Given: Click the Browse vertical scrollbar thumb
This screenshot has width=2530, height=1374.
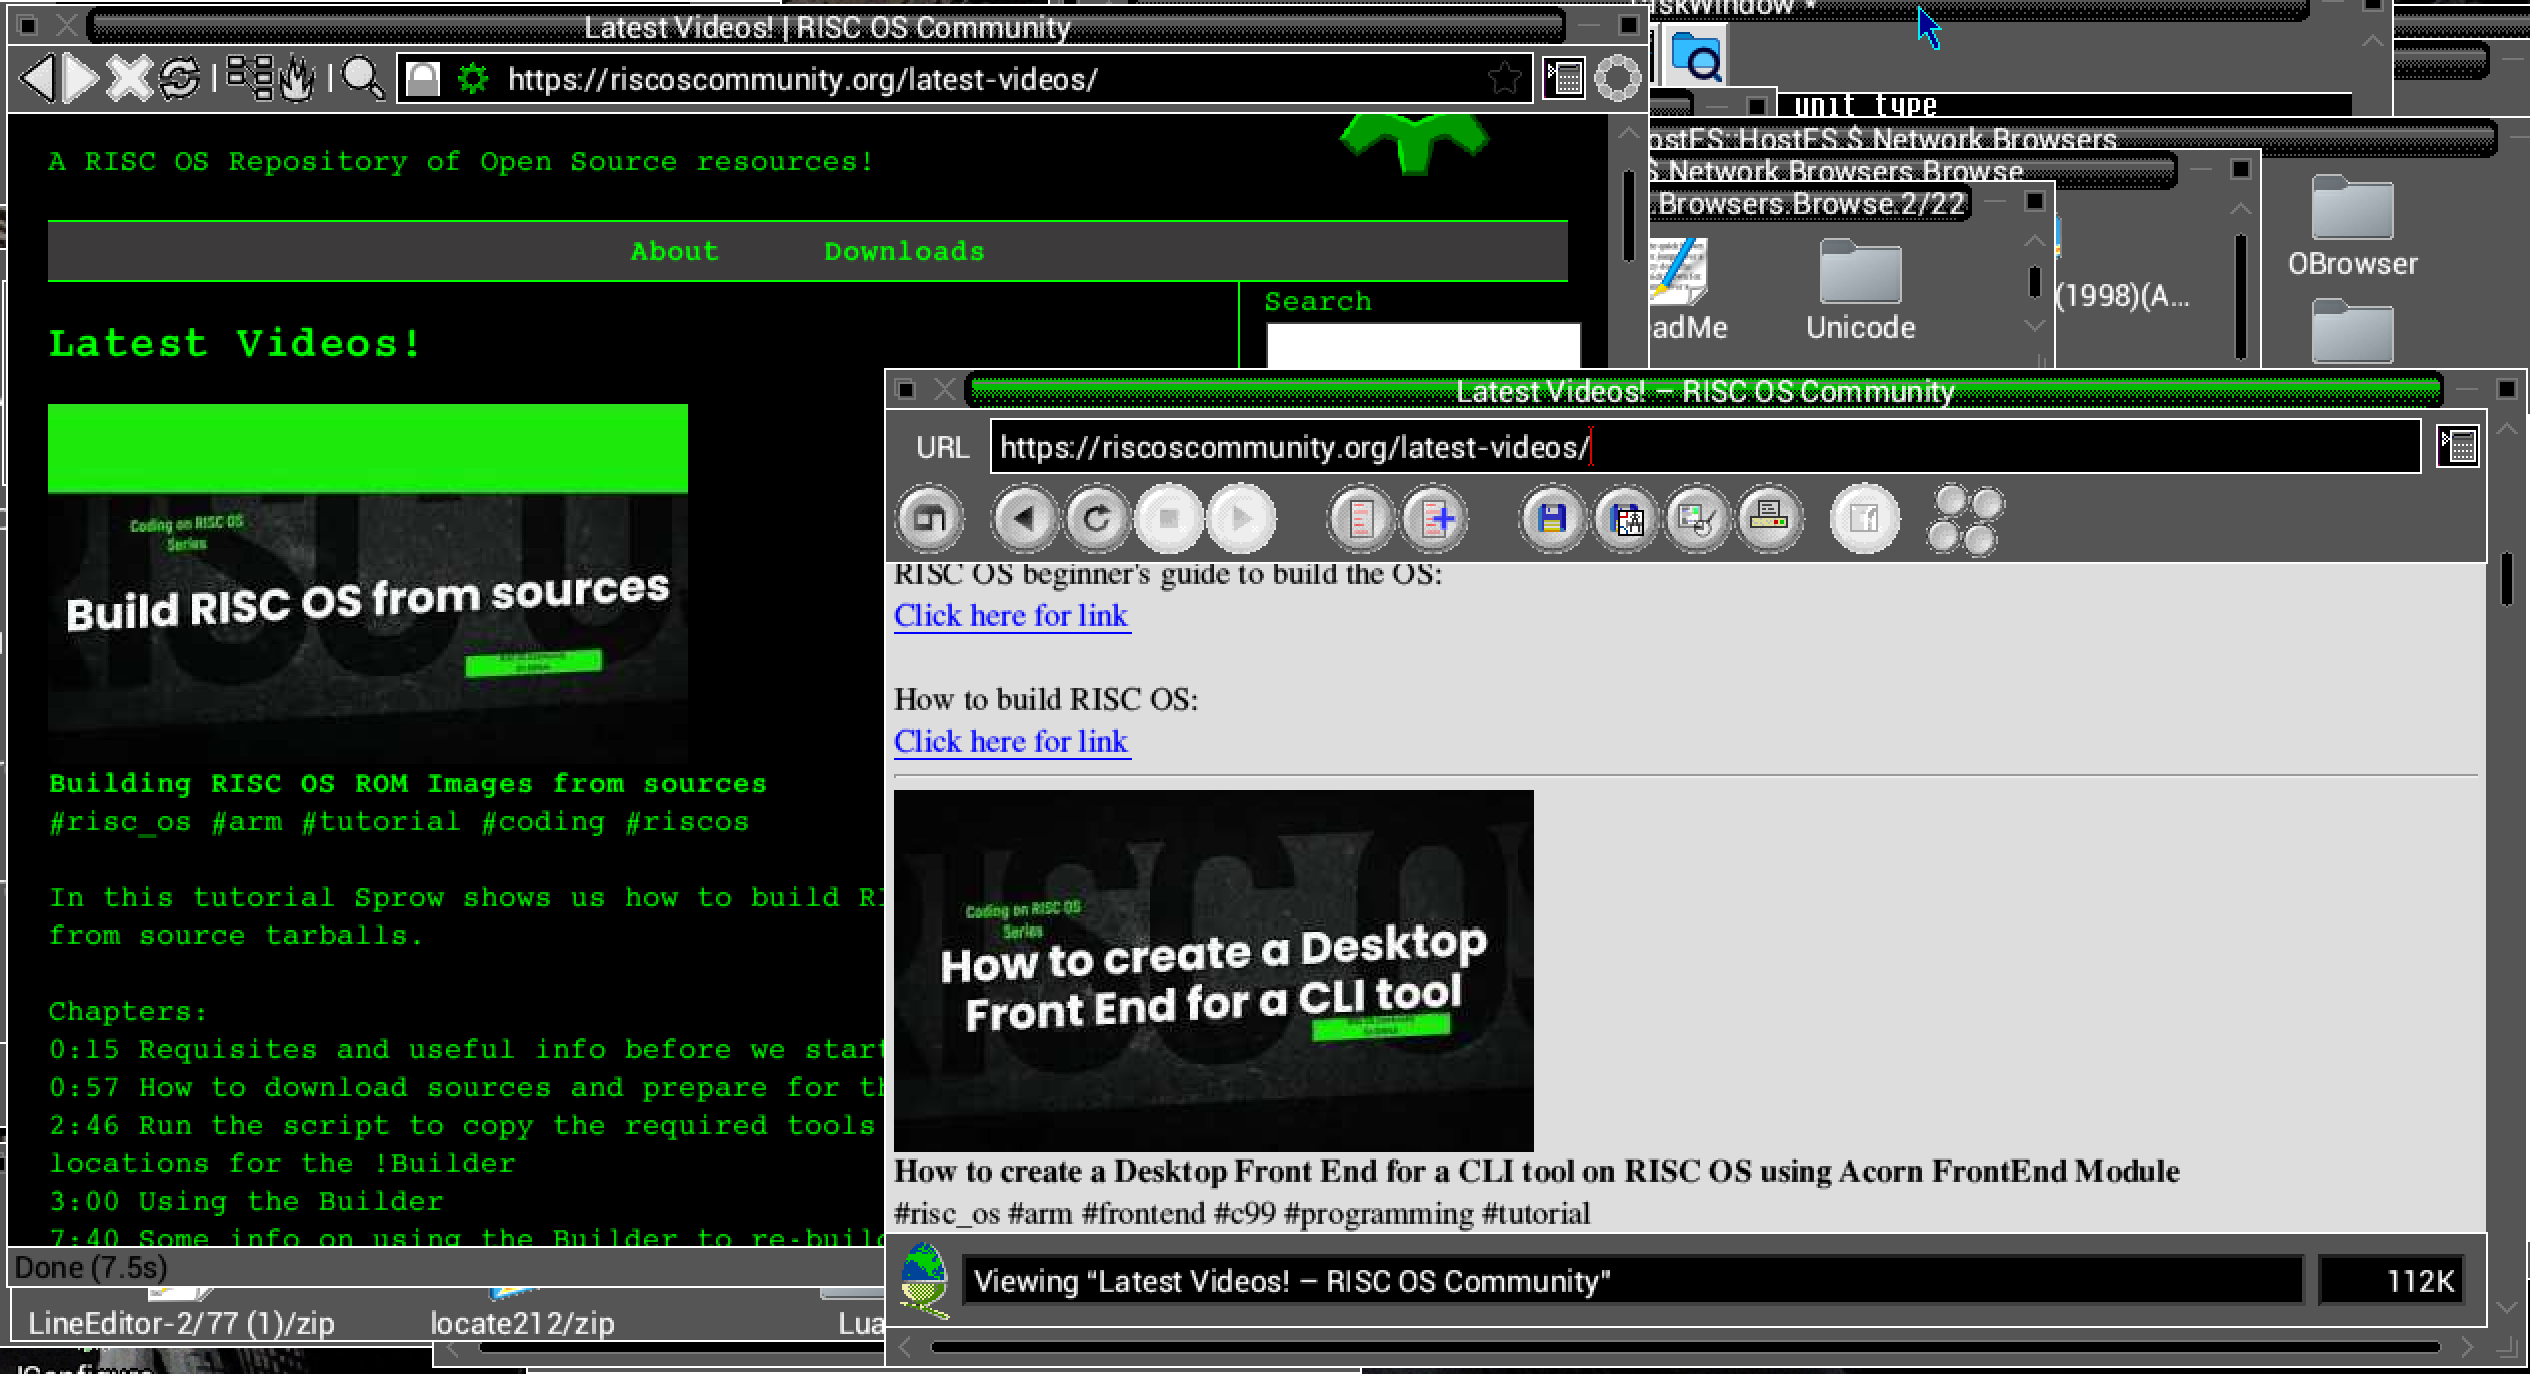Looking at the screenshot, I should tap(2506, 578).
